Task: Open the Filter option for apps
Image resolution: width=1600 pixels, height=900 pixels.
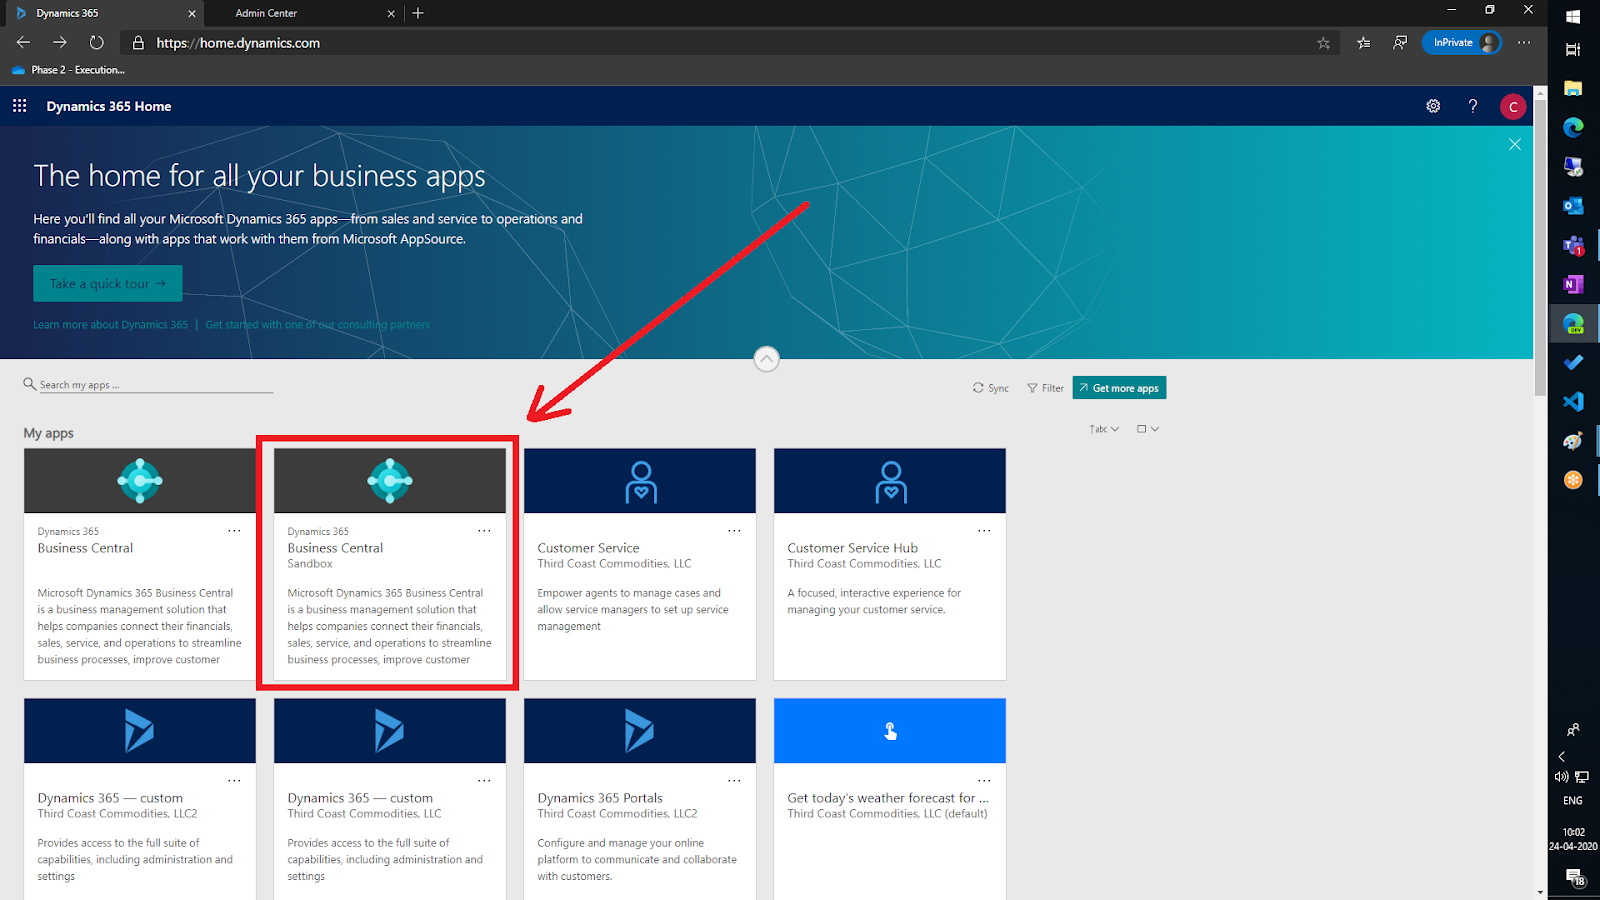Action: coord(1046,388)
